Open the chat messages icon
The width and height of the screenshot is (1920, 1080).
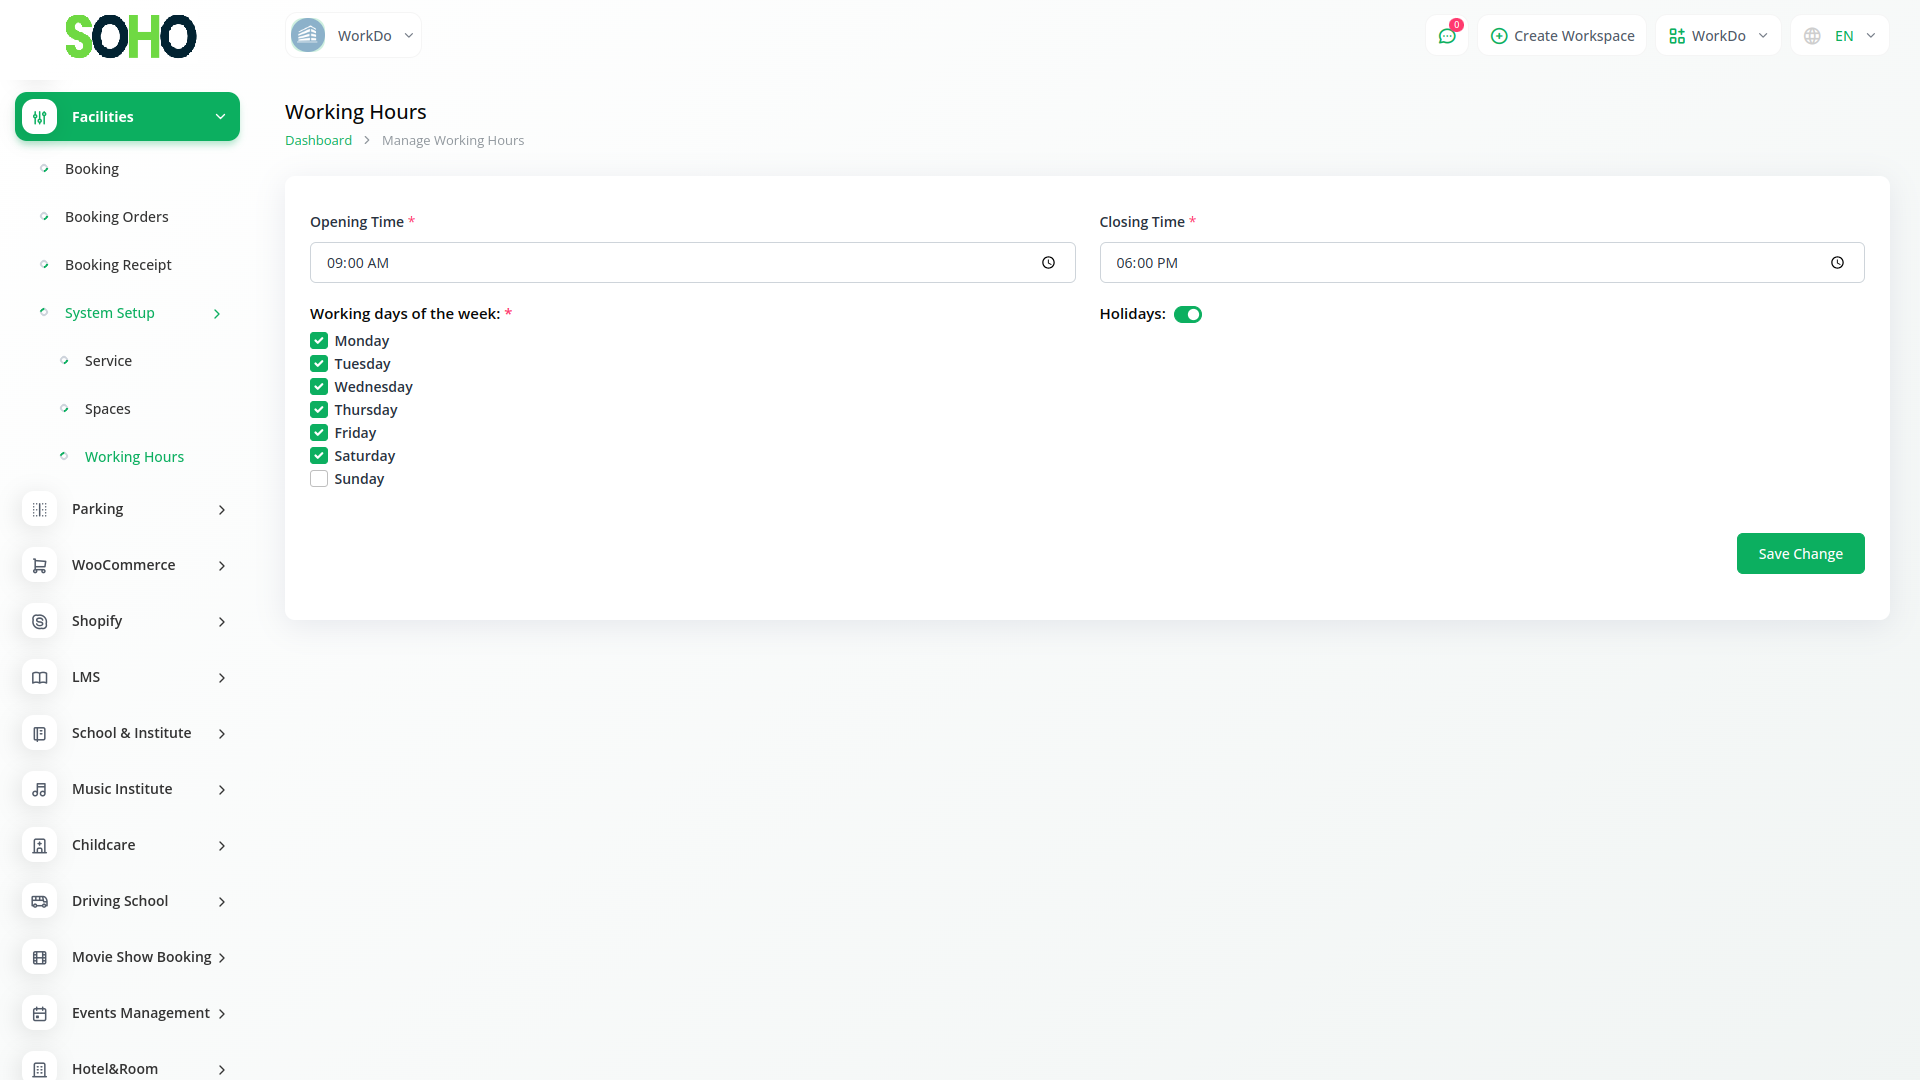click(1446, 36)
